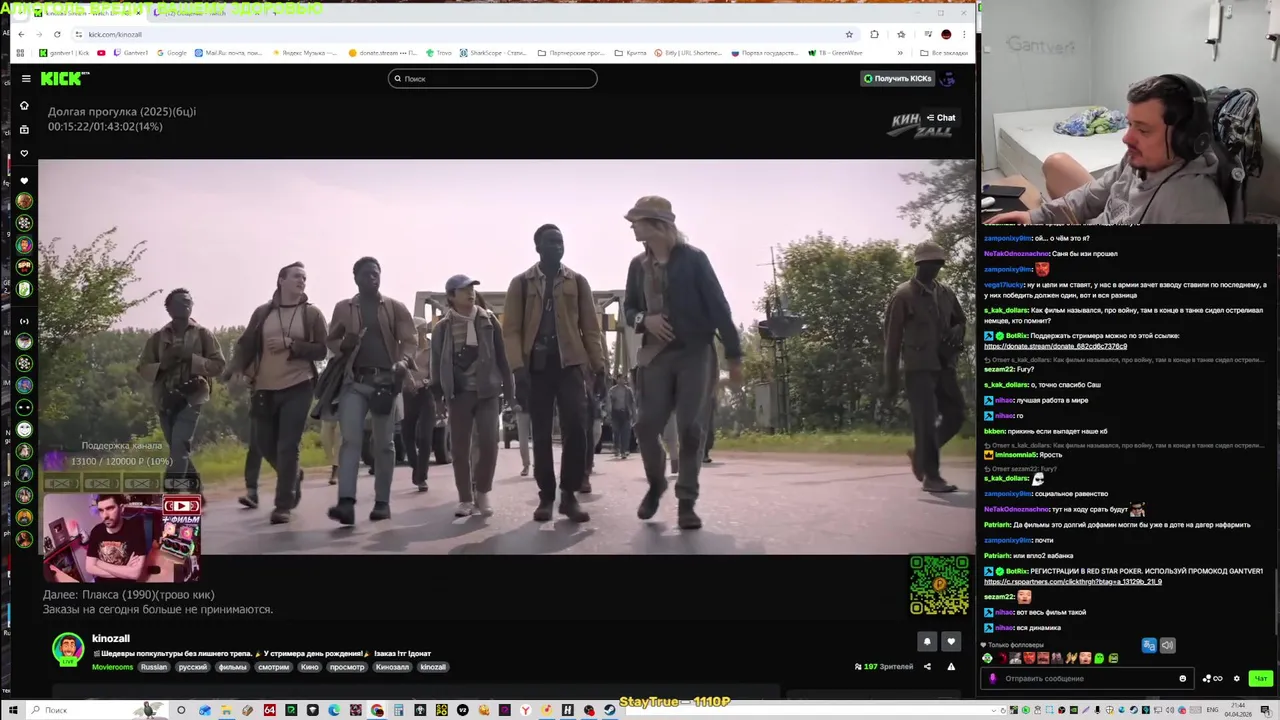This screenshot has height=720, width=1280.
Task: Open Chrome from the taskbar
Action: [x=377, y=710]
